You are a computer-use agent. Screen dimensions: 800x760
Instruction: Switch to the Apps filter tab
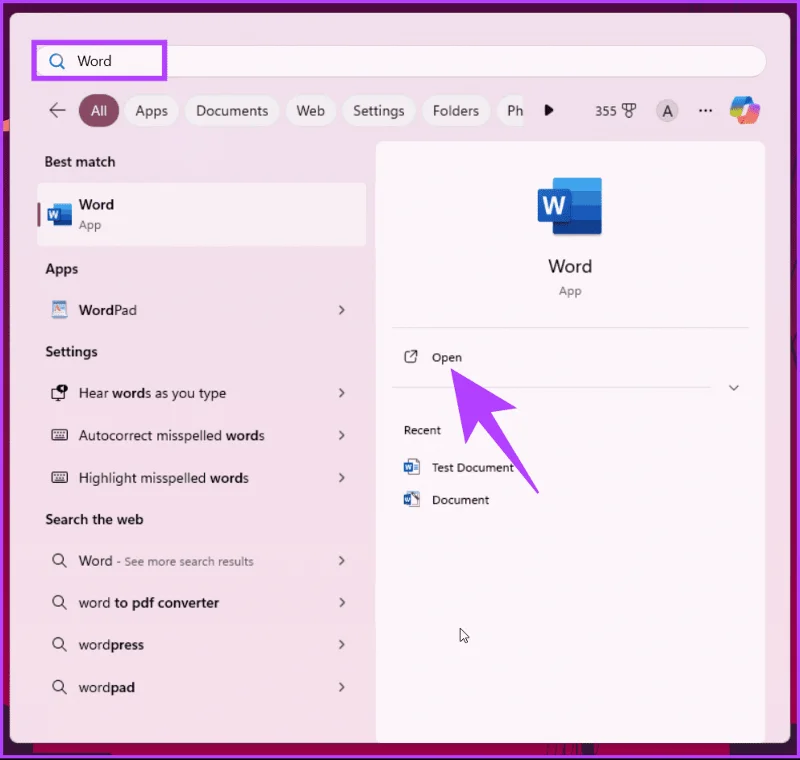[152, 111]
